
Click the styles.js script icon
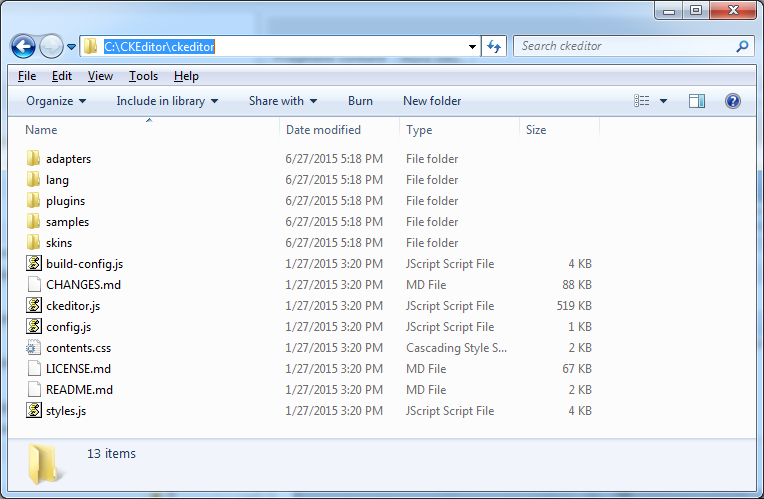pyautogui.click(x=34, y=410)
